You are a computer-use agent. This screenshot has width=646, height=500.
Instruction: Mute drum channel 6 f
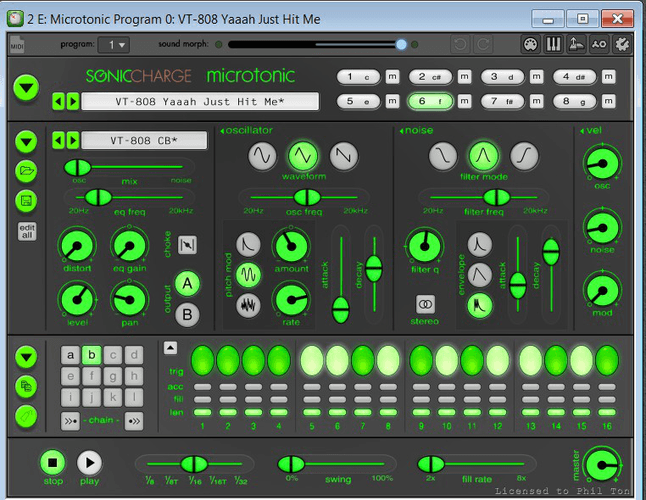pos(464,101)
